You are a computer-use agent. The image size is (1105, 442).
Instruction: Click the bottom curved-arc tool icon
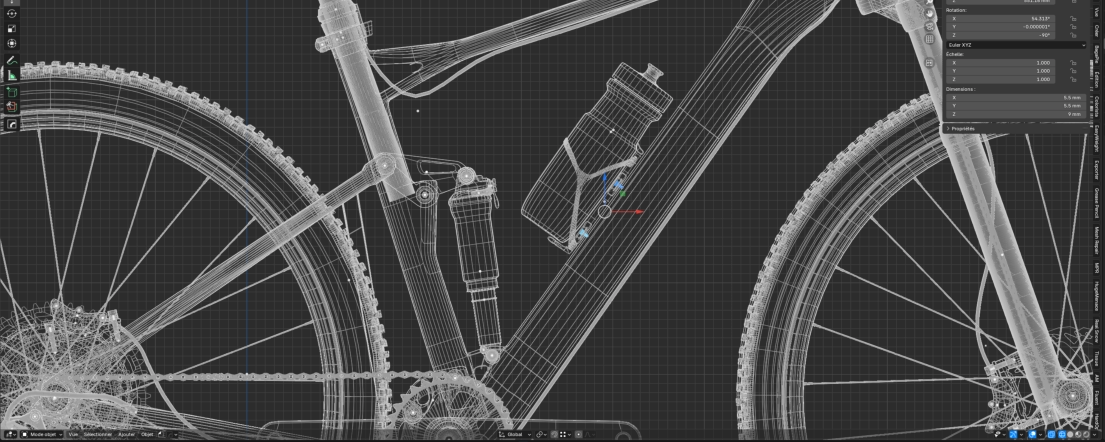pos(12,124)
